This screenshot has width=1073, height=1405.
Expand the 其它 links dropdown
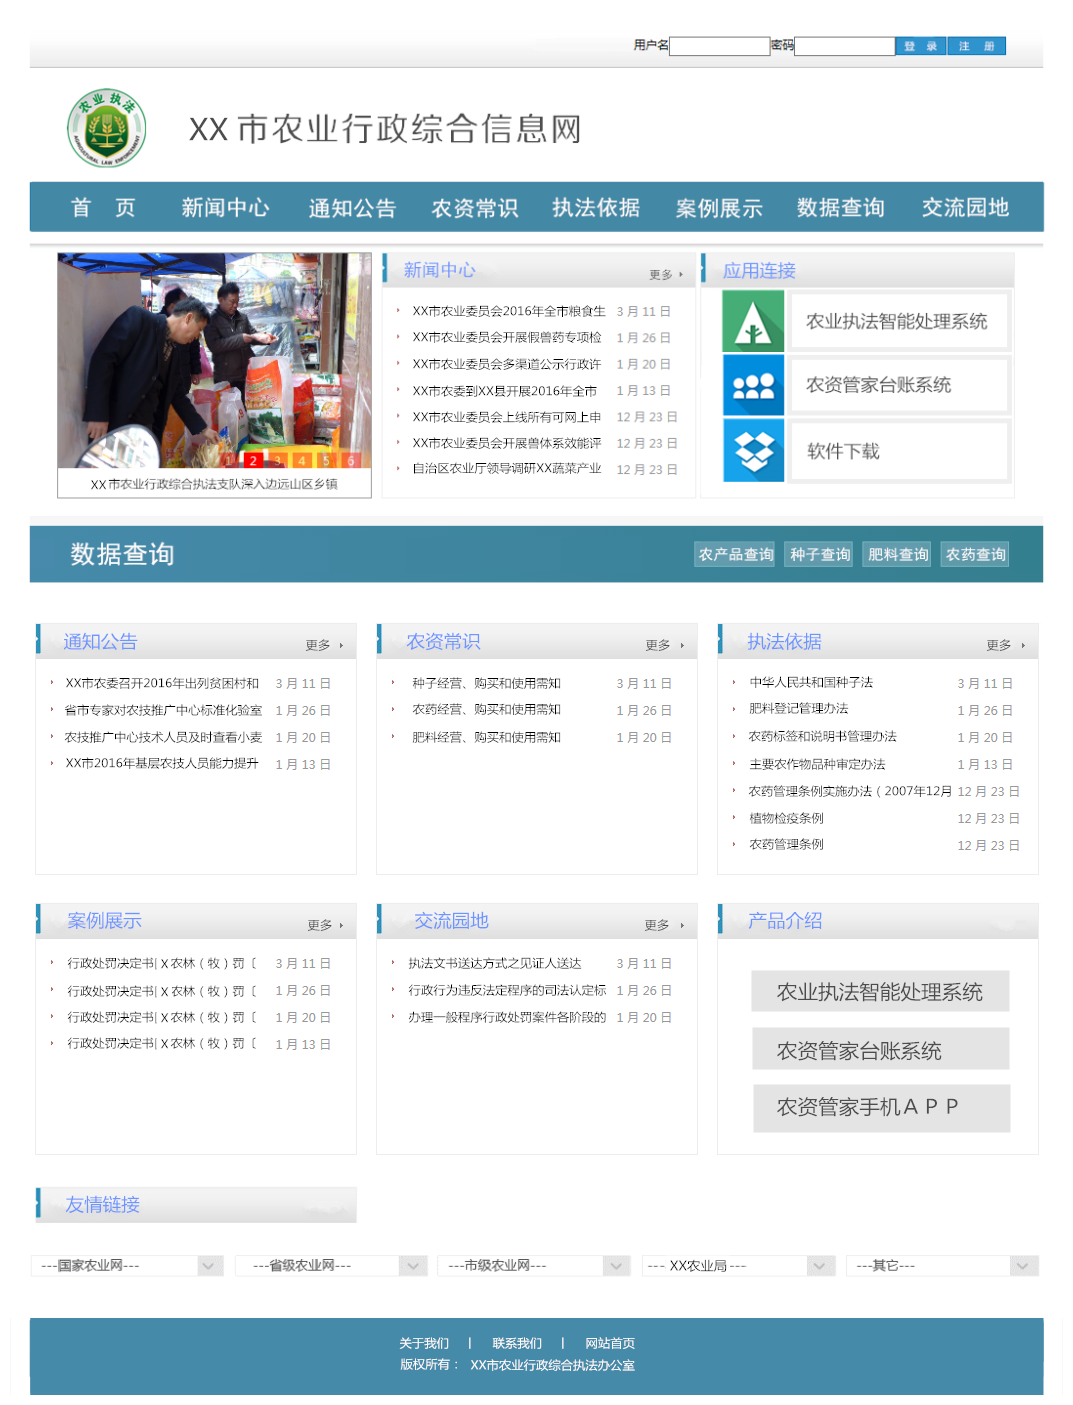[x=1022, y=1266]
